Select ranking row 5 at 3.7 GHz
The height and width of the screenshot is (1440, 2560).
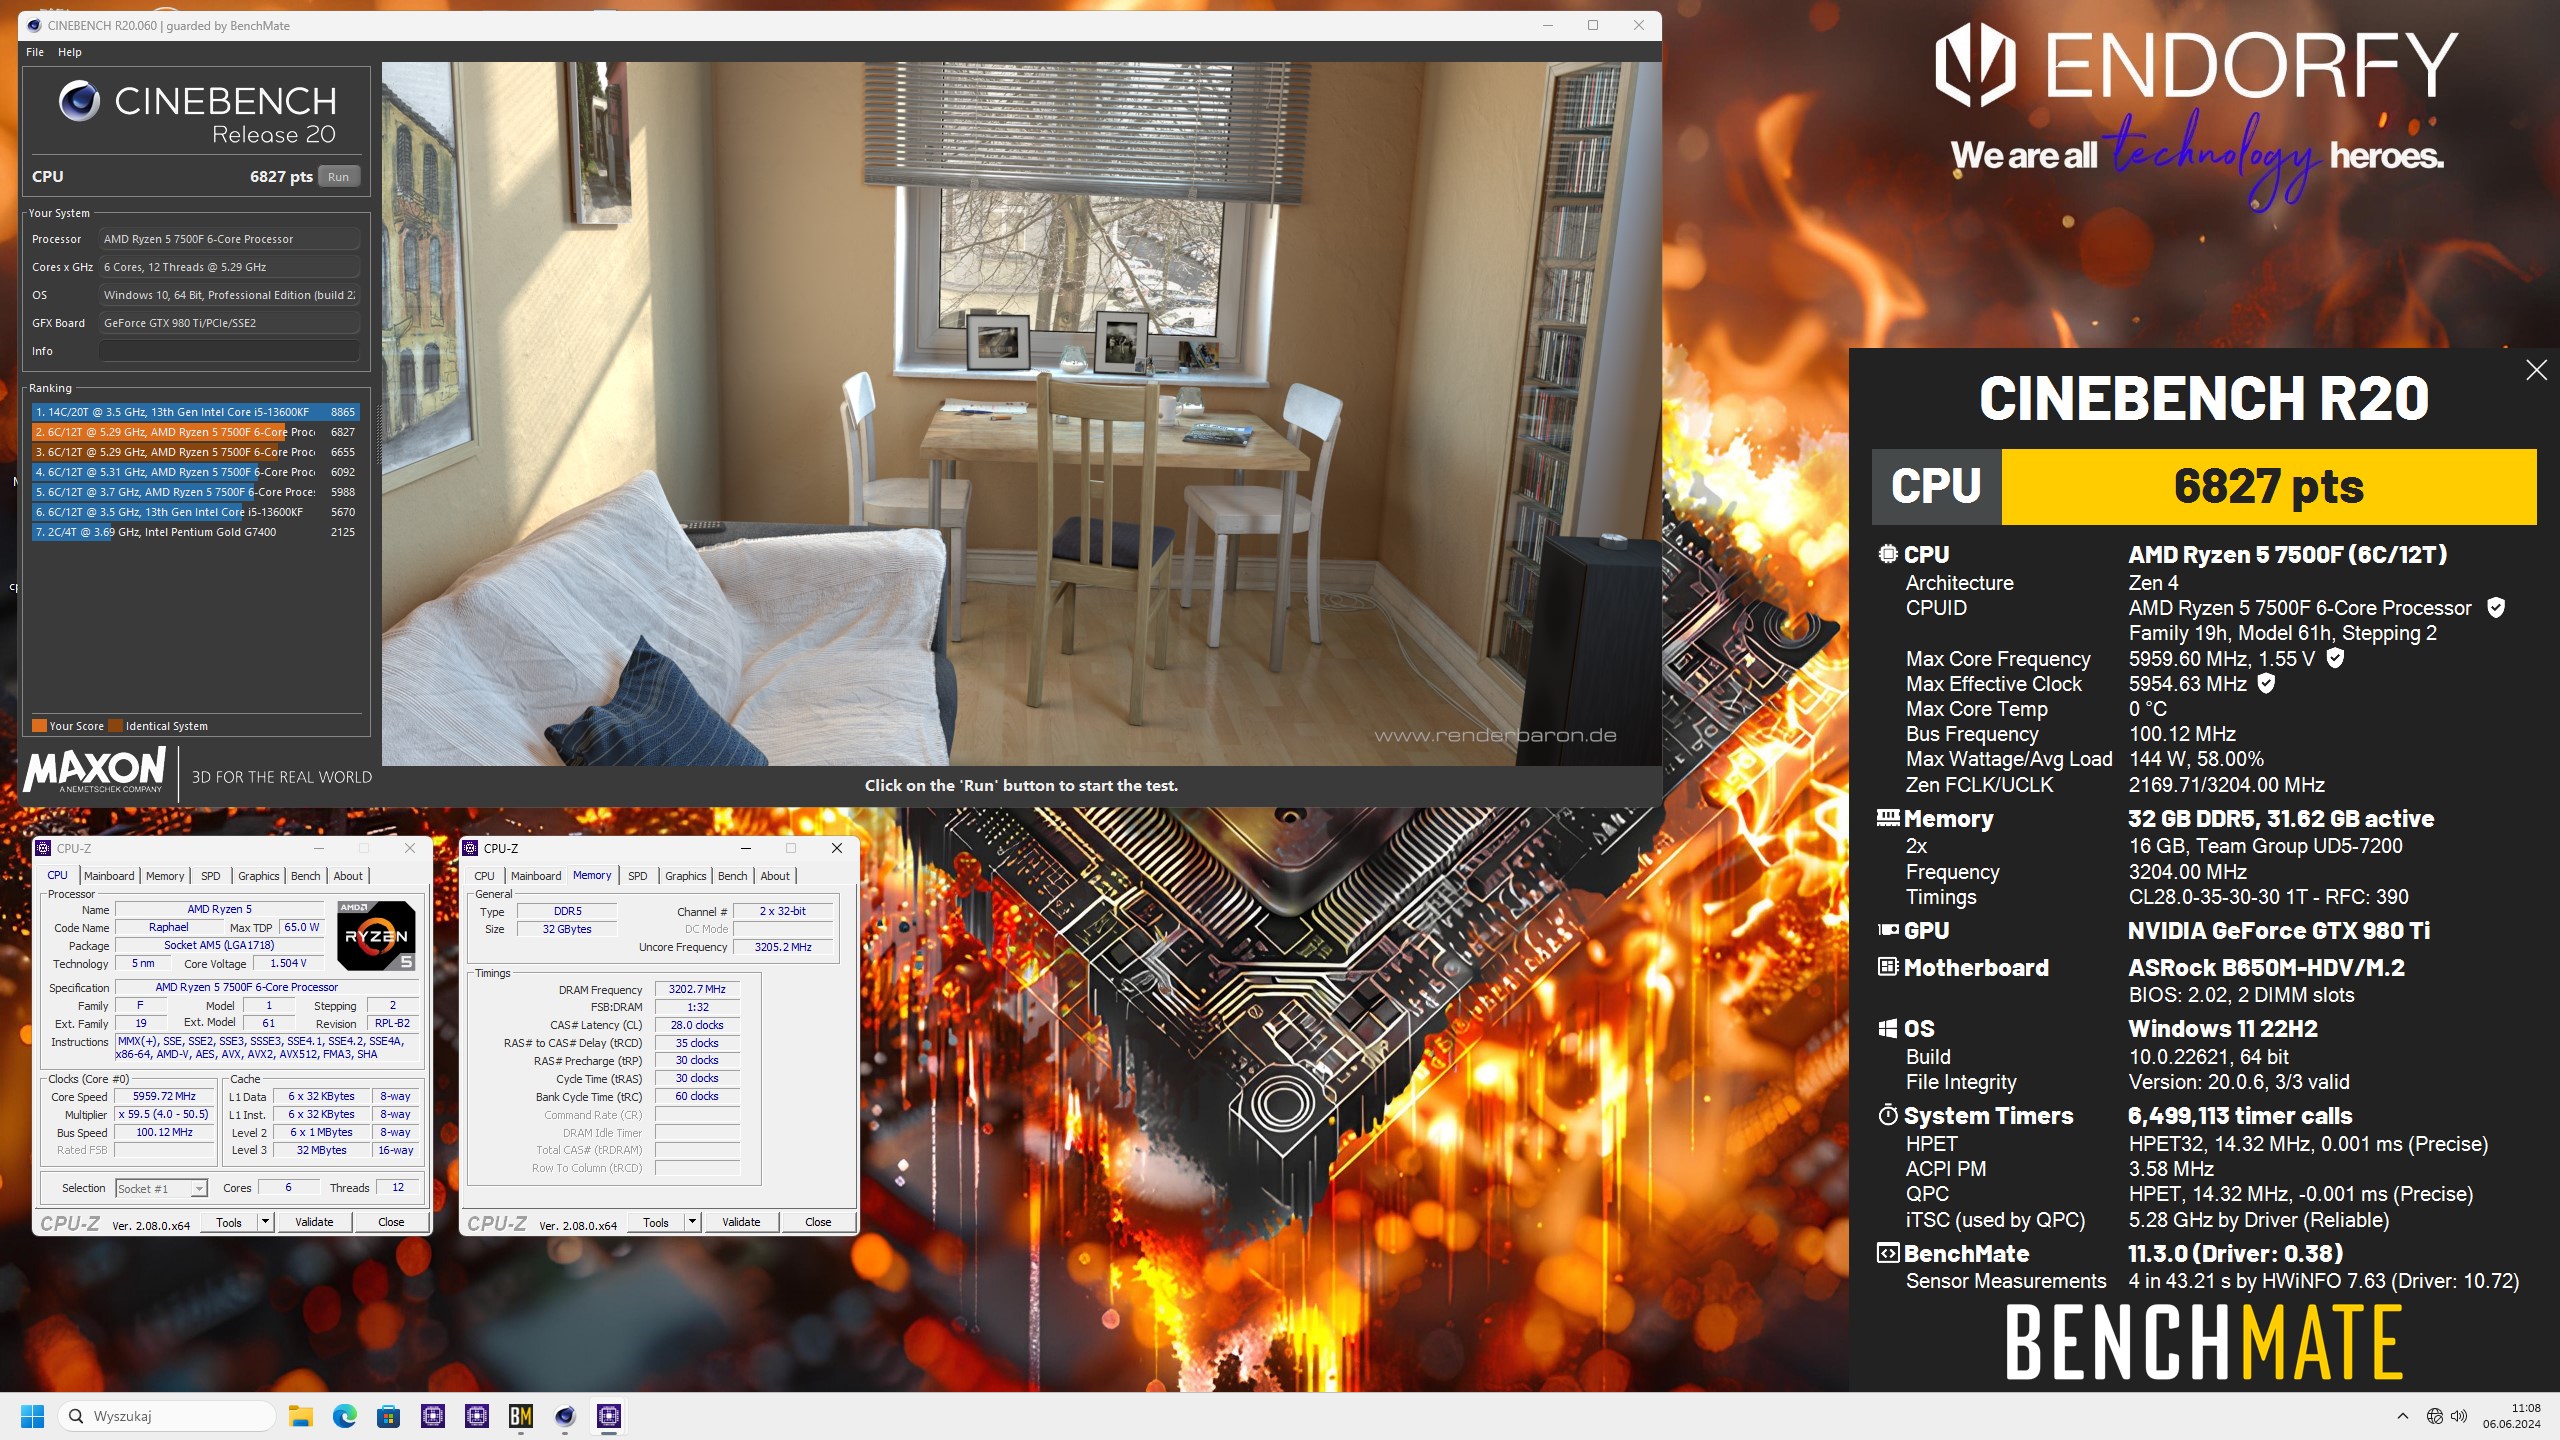tap(195, 492)
